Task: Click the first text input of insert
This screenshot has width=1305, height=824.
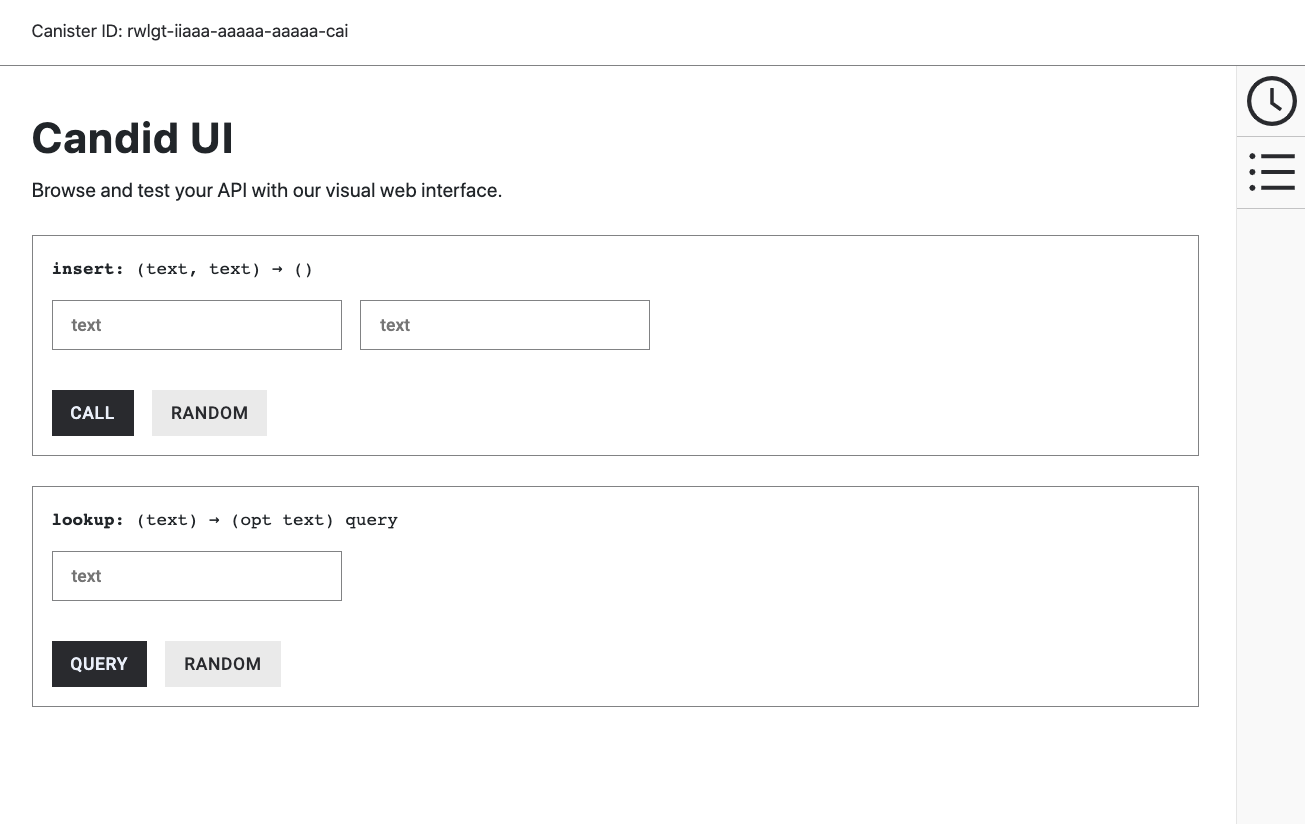Action: tap(196, 324)
